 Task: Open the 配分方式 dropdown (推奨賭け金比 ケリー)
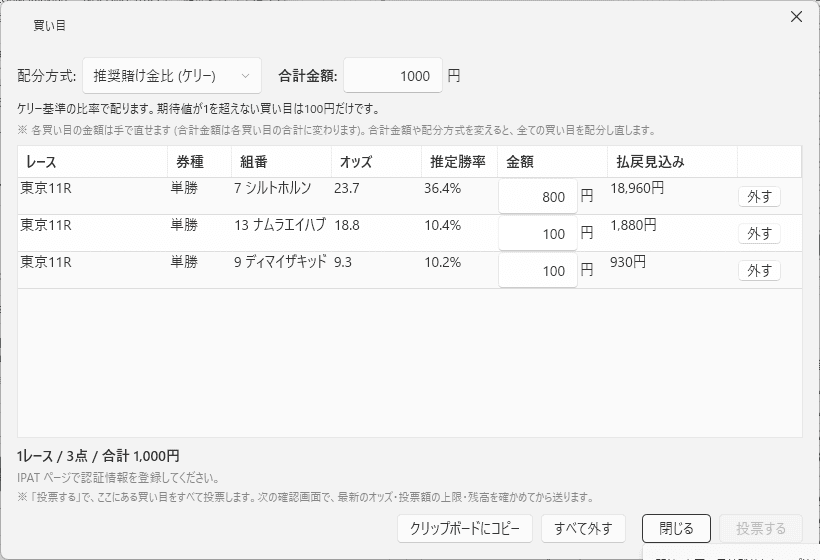172,75
